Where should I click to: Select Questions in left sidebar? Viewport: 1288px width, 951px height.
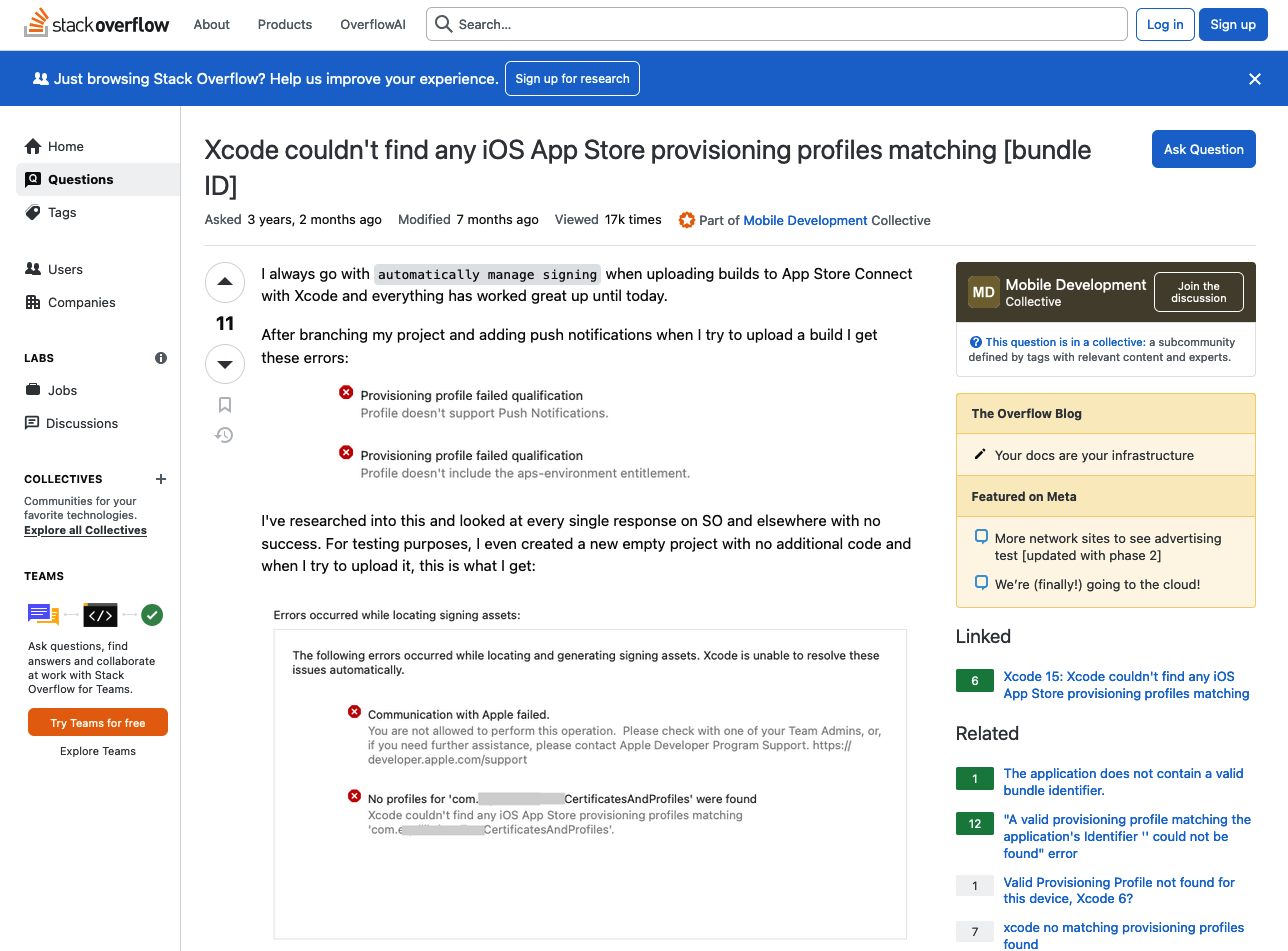click(98, 179)
